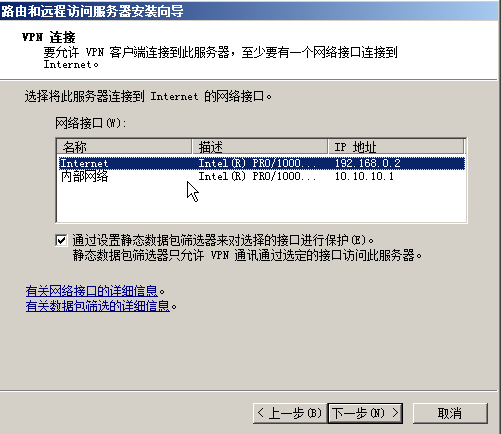Sort by IP 地址 column header

click(396, 147)
